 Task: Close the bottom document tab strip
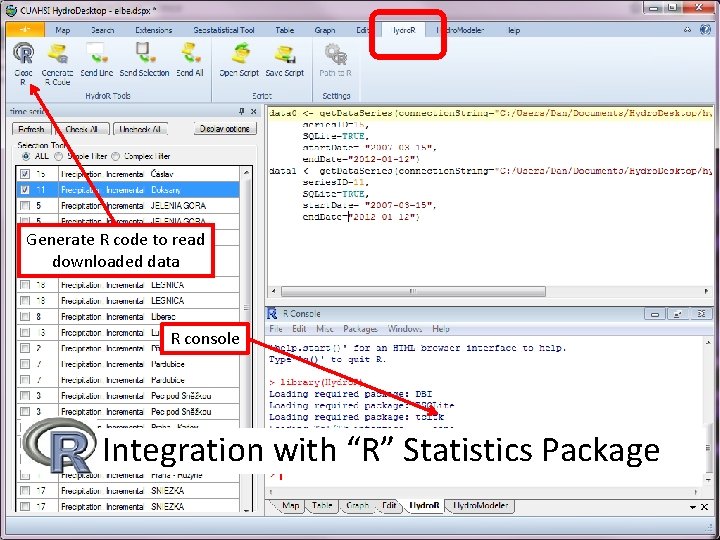[x=704, y=507]
